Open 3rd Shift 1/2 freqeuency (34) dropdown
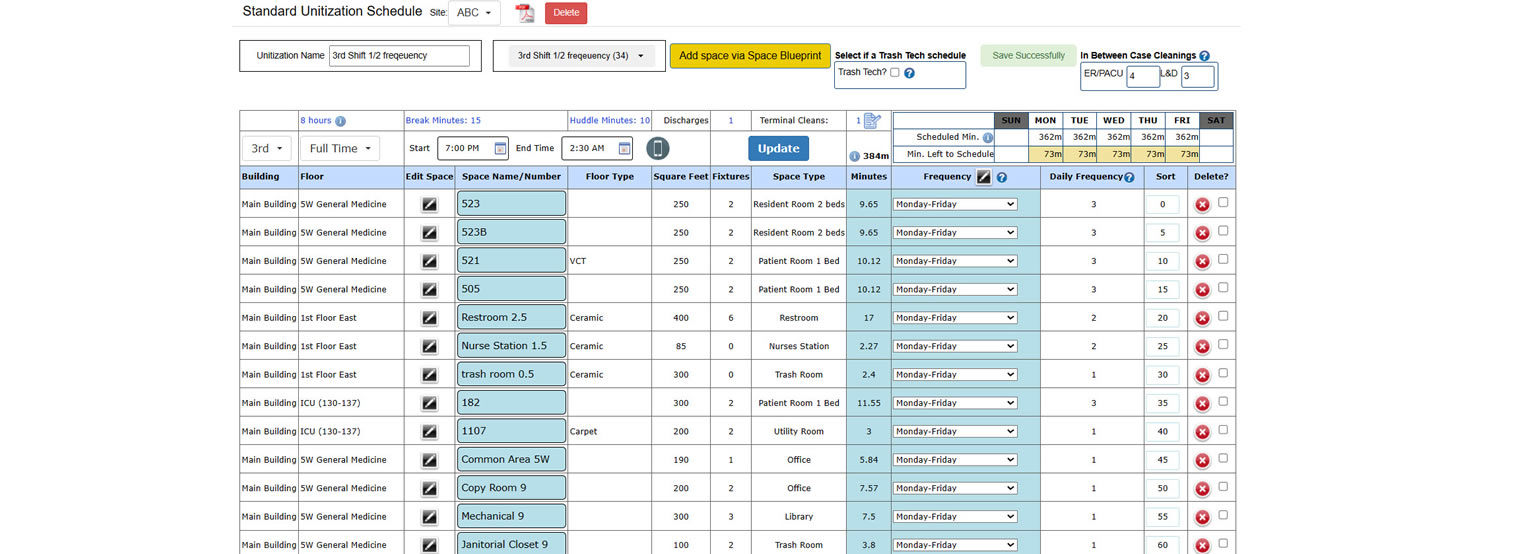 pyautogui.click(x=581, y=56)
